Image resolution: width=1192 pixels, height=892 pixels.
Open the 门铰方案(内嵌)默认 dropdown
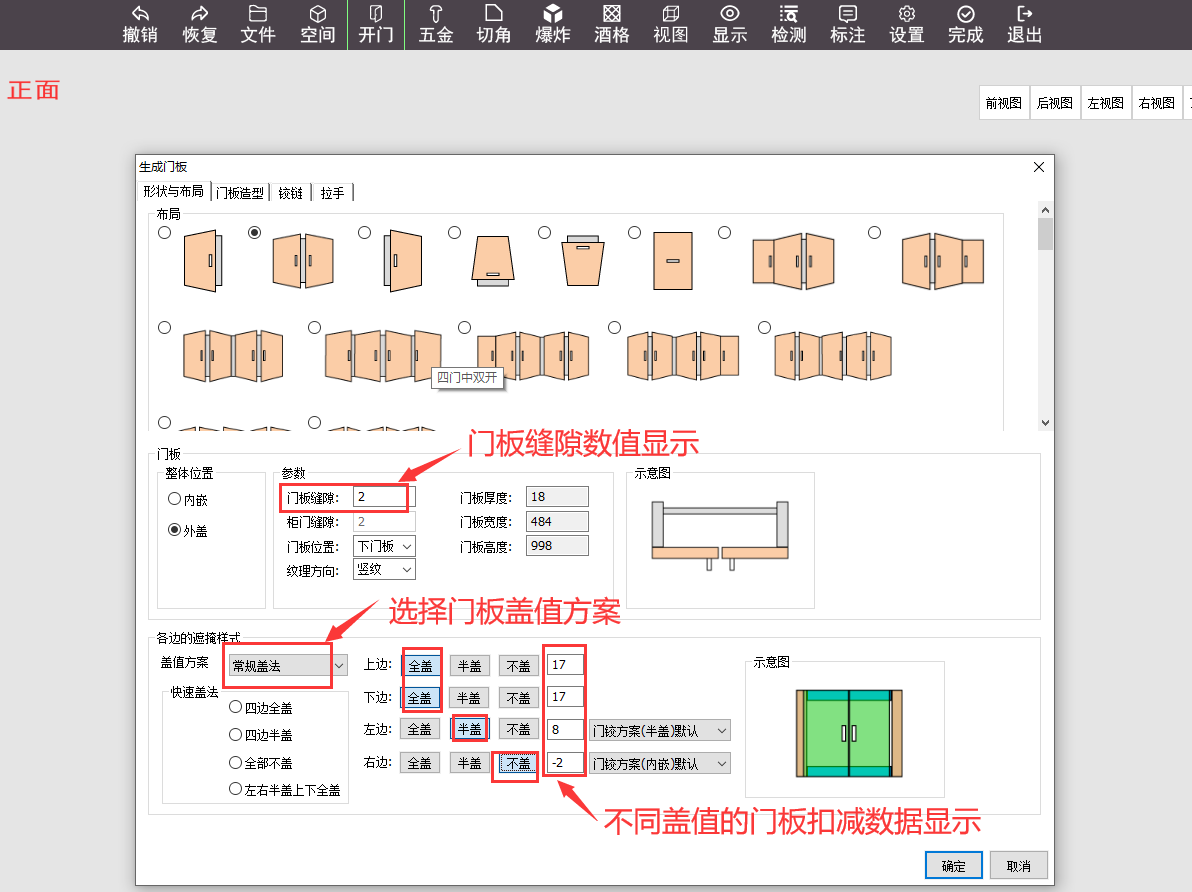(x=660, y=763)
